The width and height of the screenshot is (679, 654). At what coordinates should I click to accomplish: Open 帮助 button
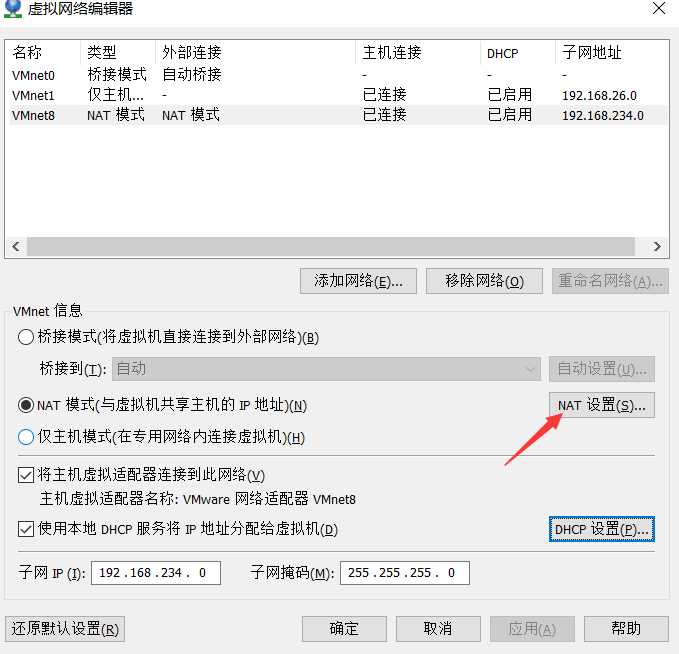(626, 629)
